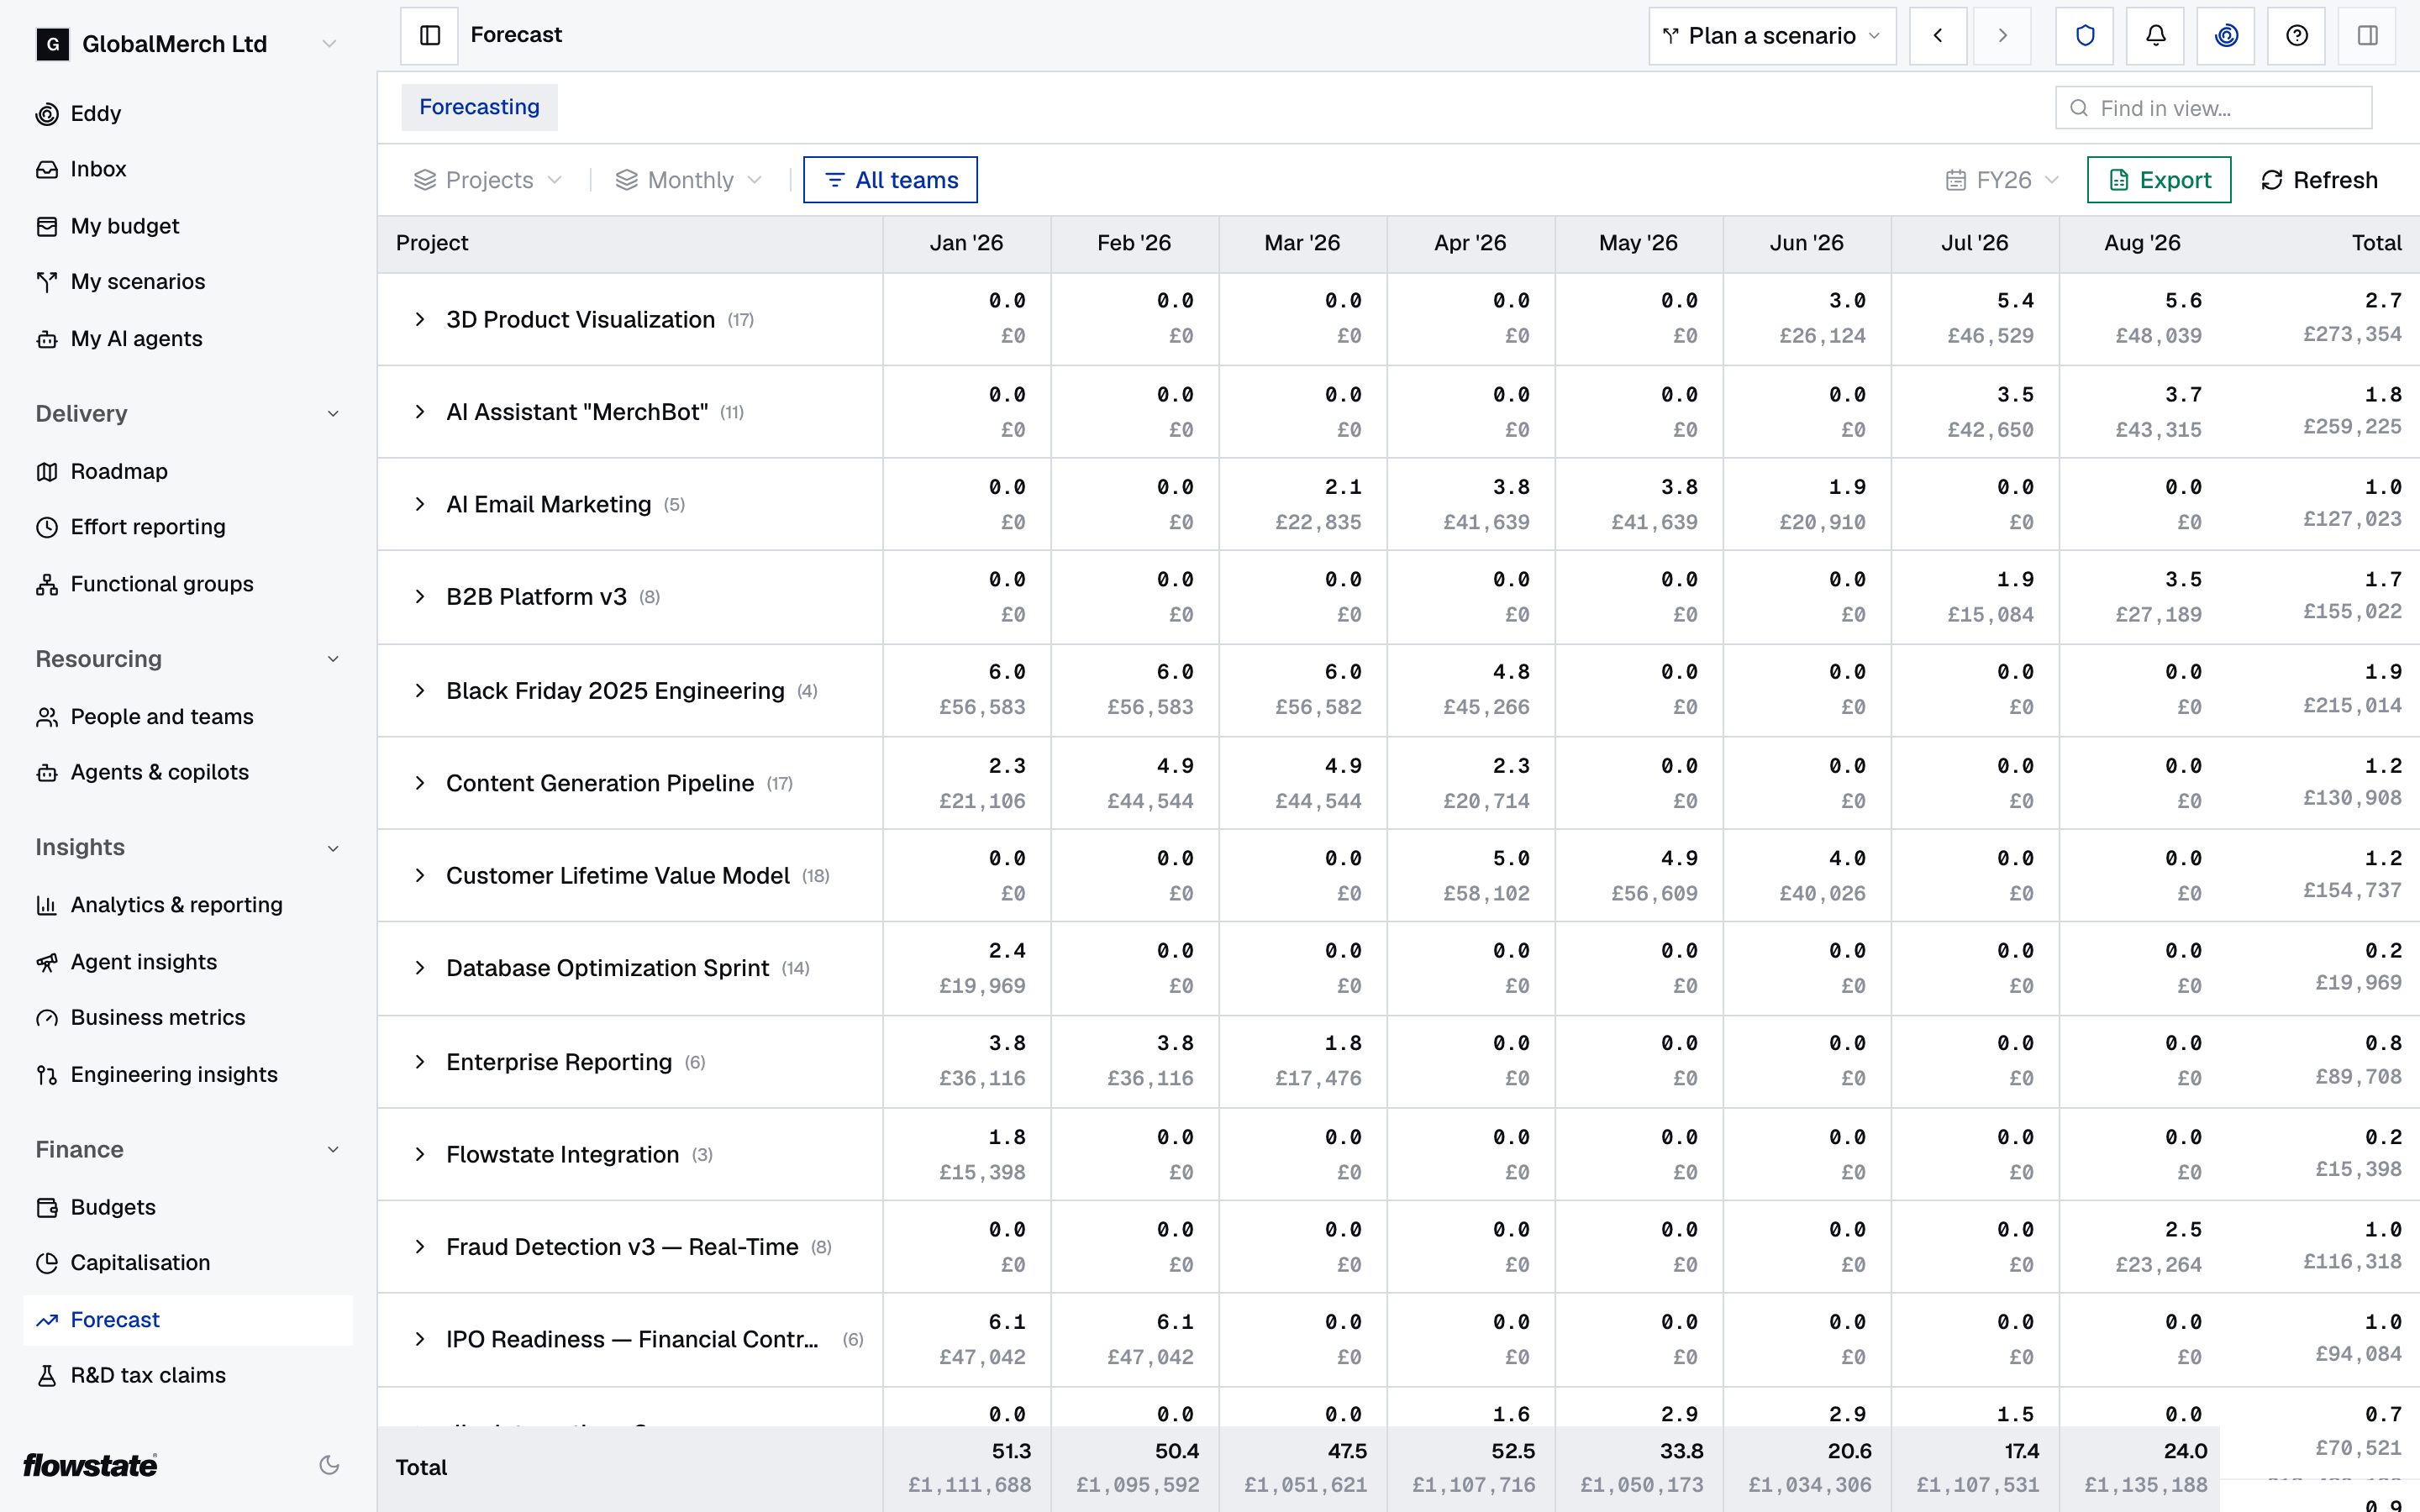Screen dimensions: 2420x1512
Task: Select the Forecasting tab
Action: [x=479, y=107]
